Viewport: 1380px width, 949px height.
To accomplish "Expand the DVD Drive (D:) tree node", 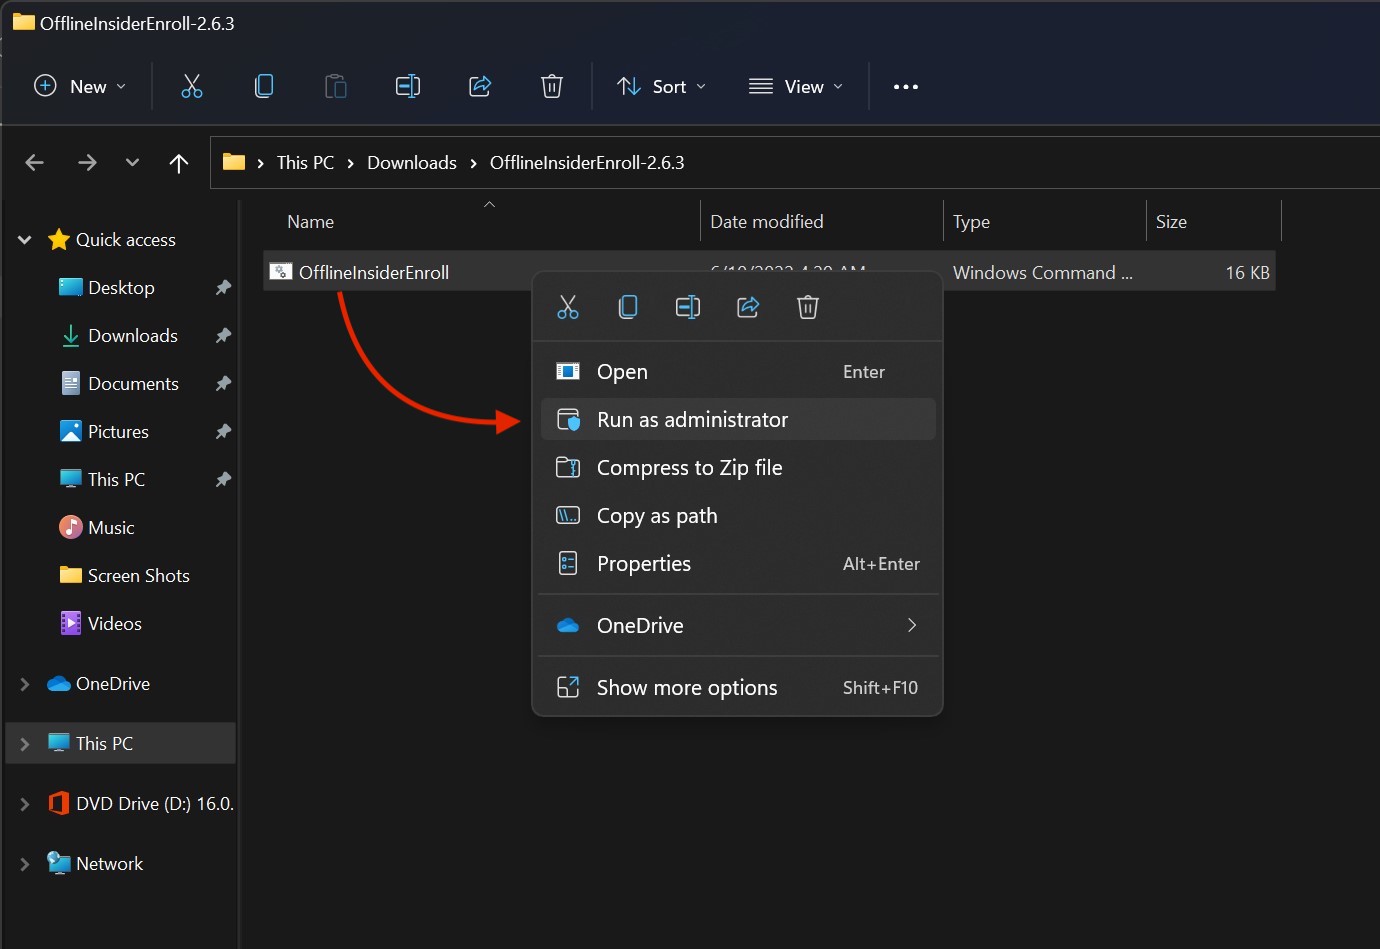I will click(x=25, y=804).
